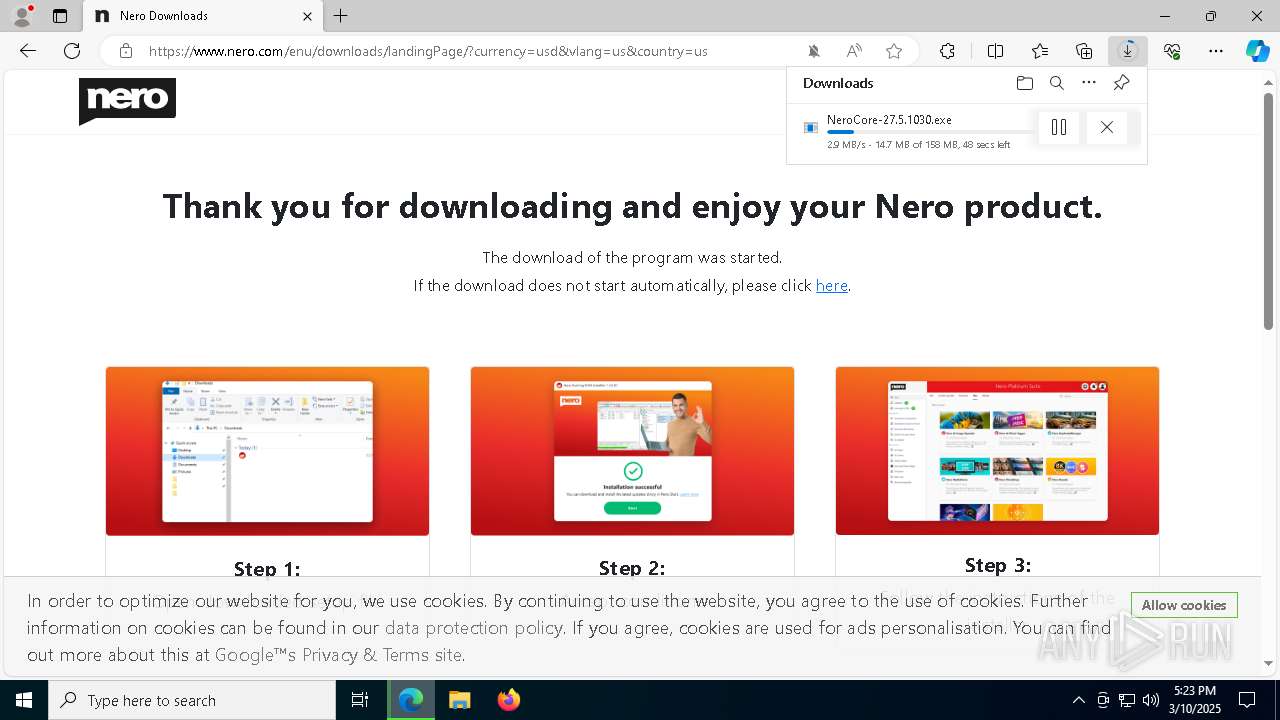Click the Edge profile avatar icon

[x=22, y=16]
